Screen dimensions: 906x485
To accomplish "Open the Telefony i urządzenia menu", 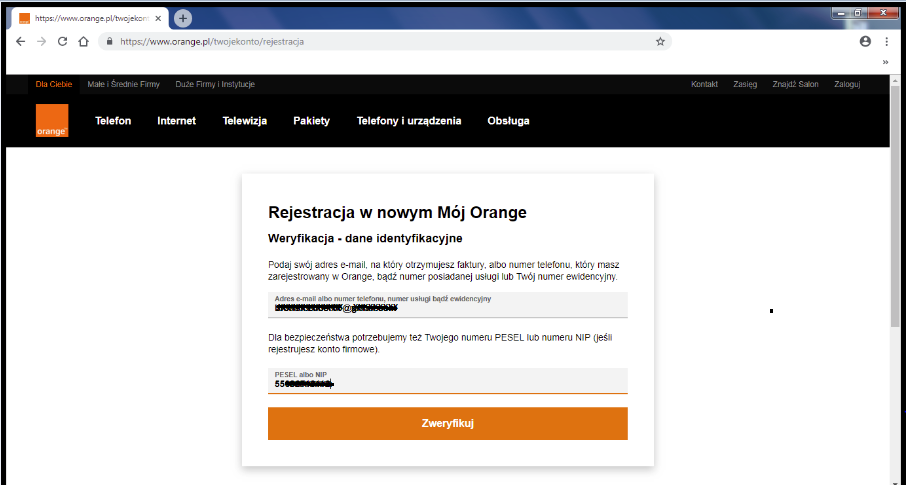I will (409, 121).
